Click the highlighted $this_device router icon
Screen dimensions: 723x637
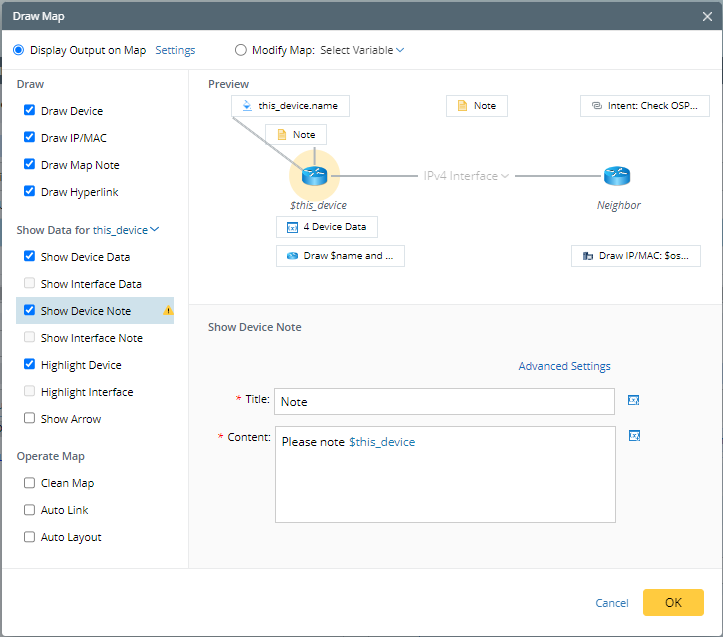pos(315,176)
